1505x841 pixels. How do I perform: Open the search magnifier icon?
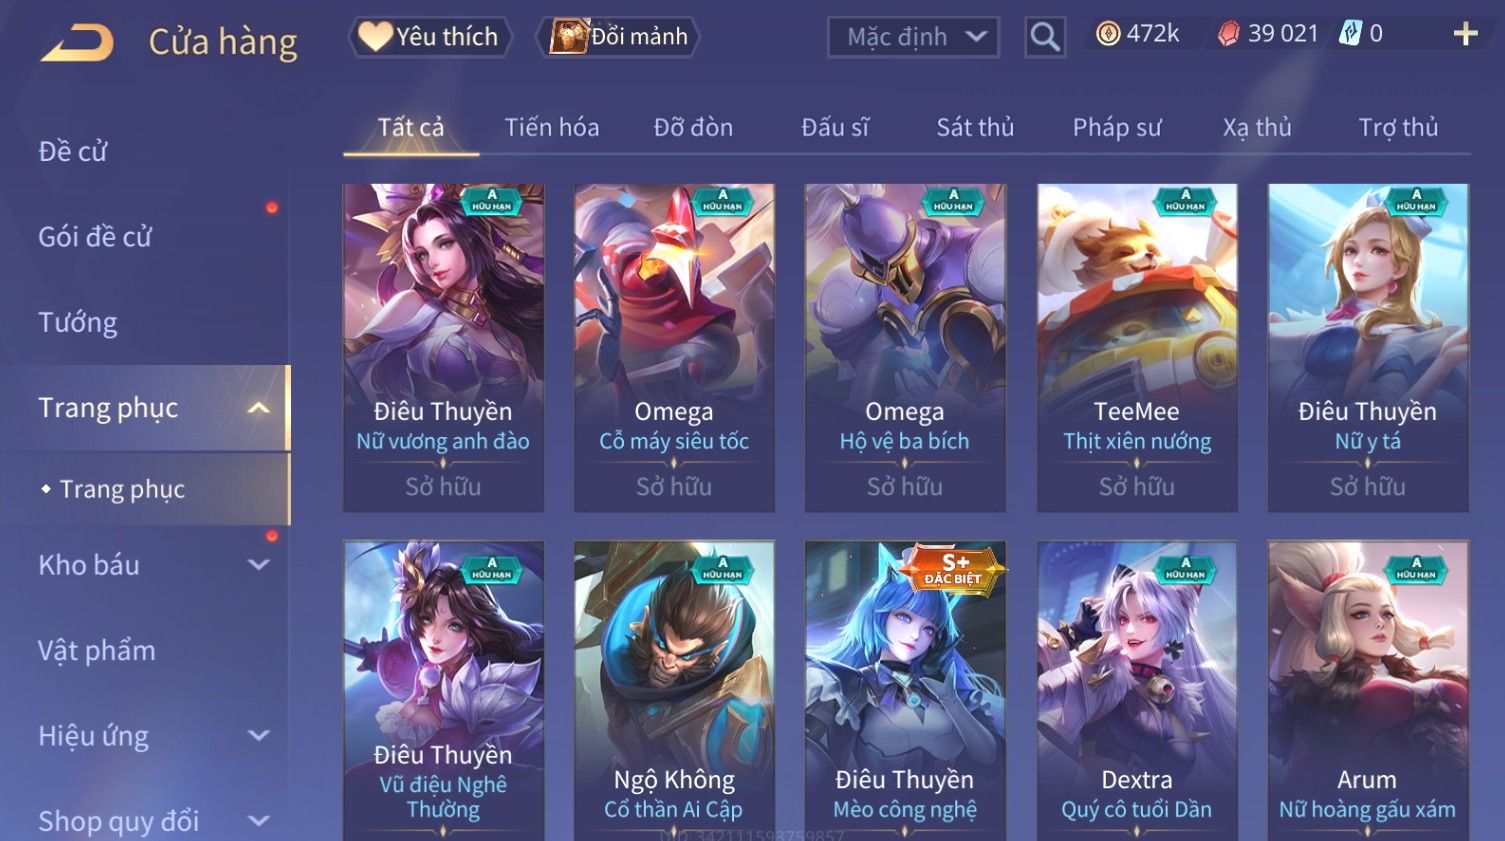coord(1045,37)
